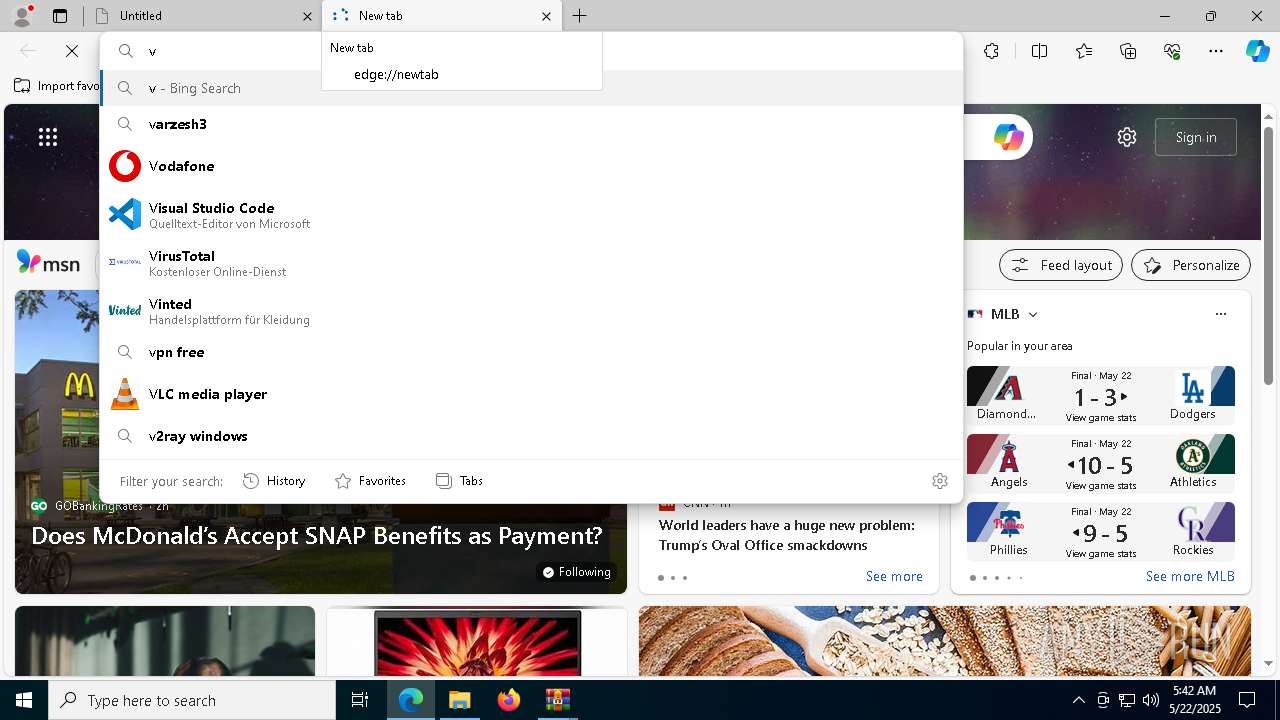This screenshot has width=1280, height=720.
Task: Open the bread and grains image card
Action: point(945,641)
